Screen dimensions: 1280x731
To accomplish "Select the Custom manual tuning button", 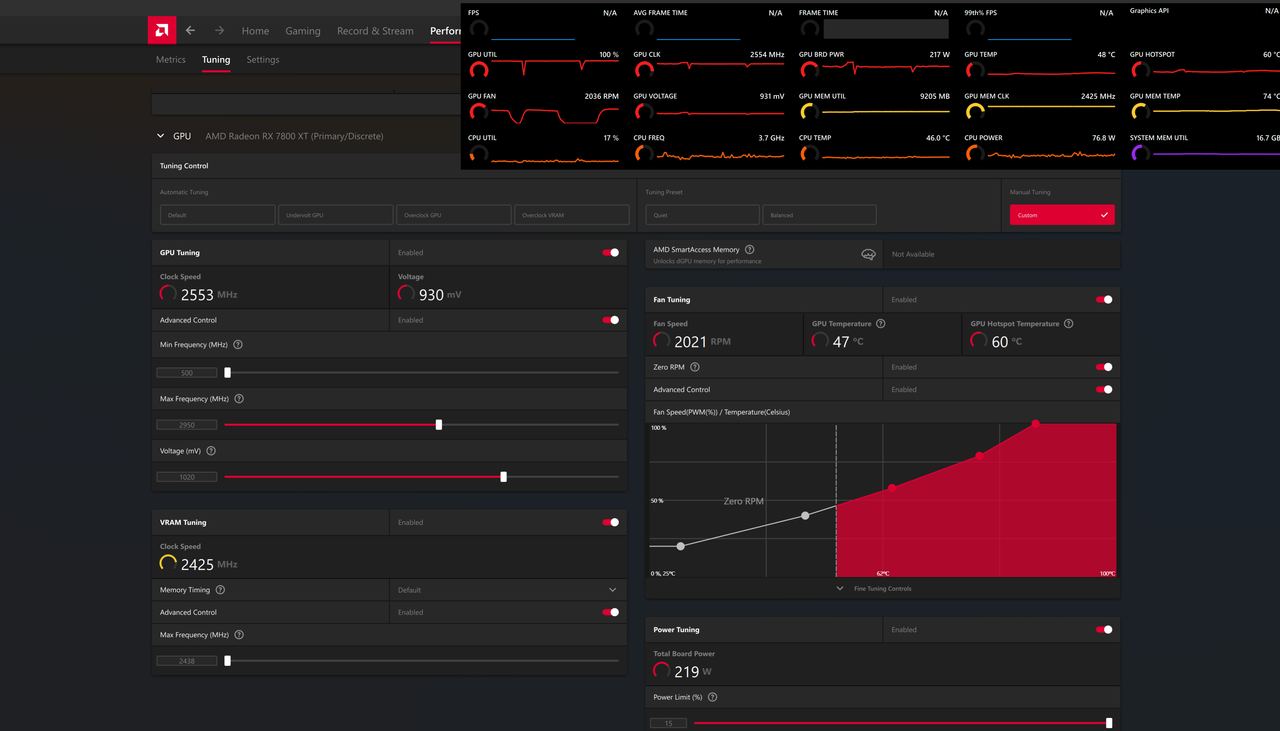I will coord(1062,215).
